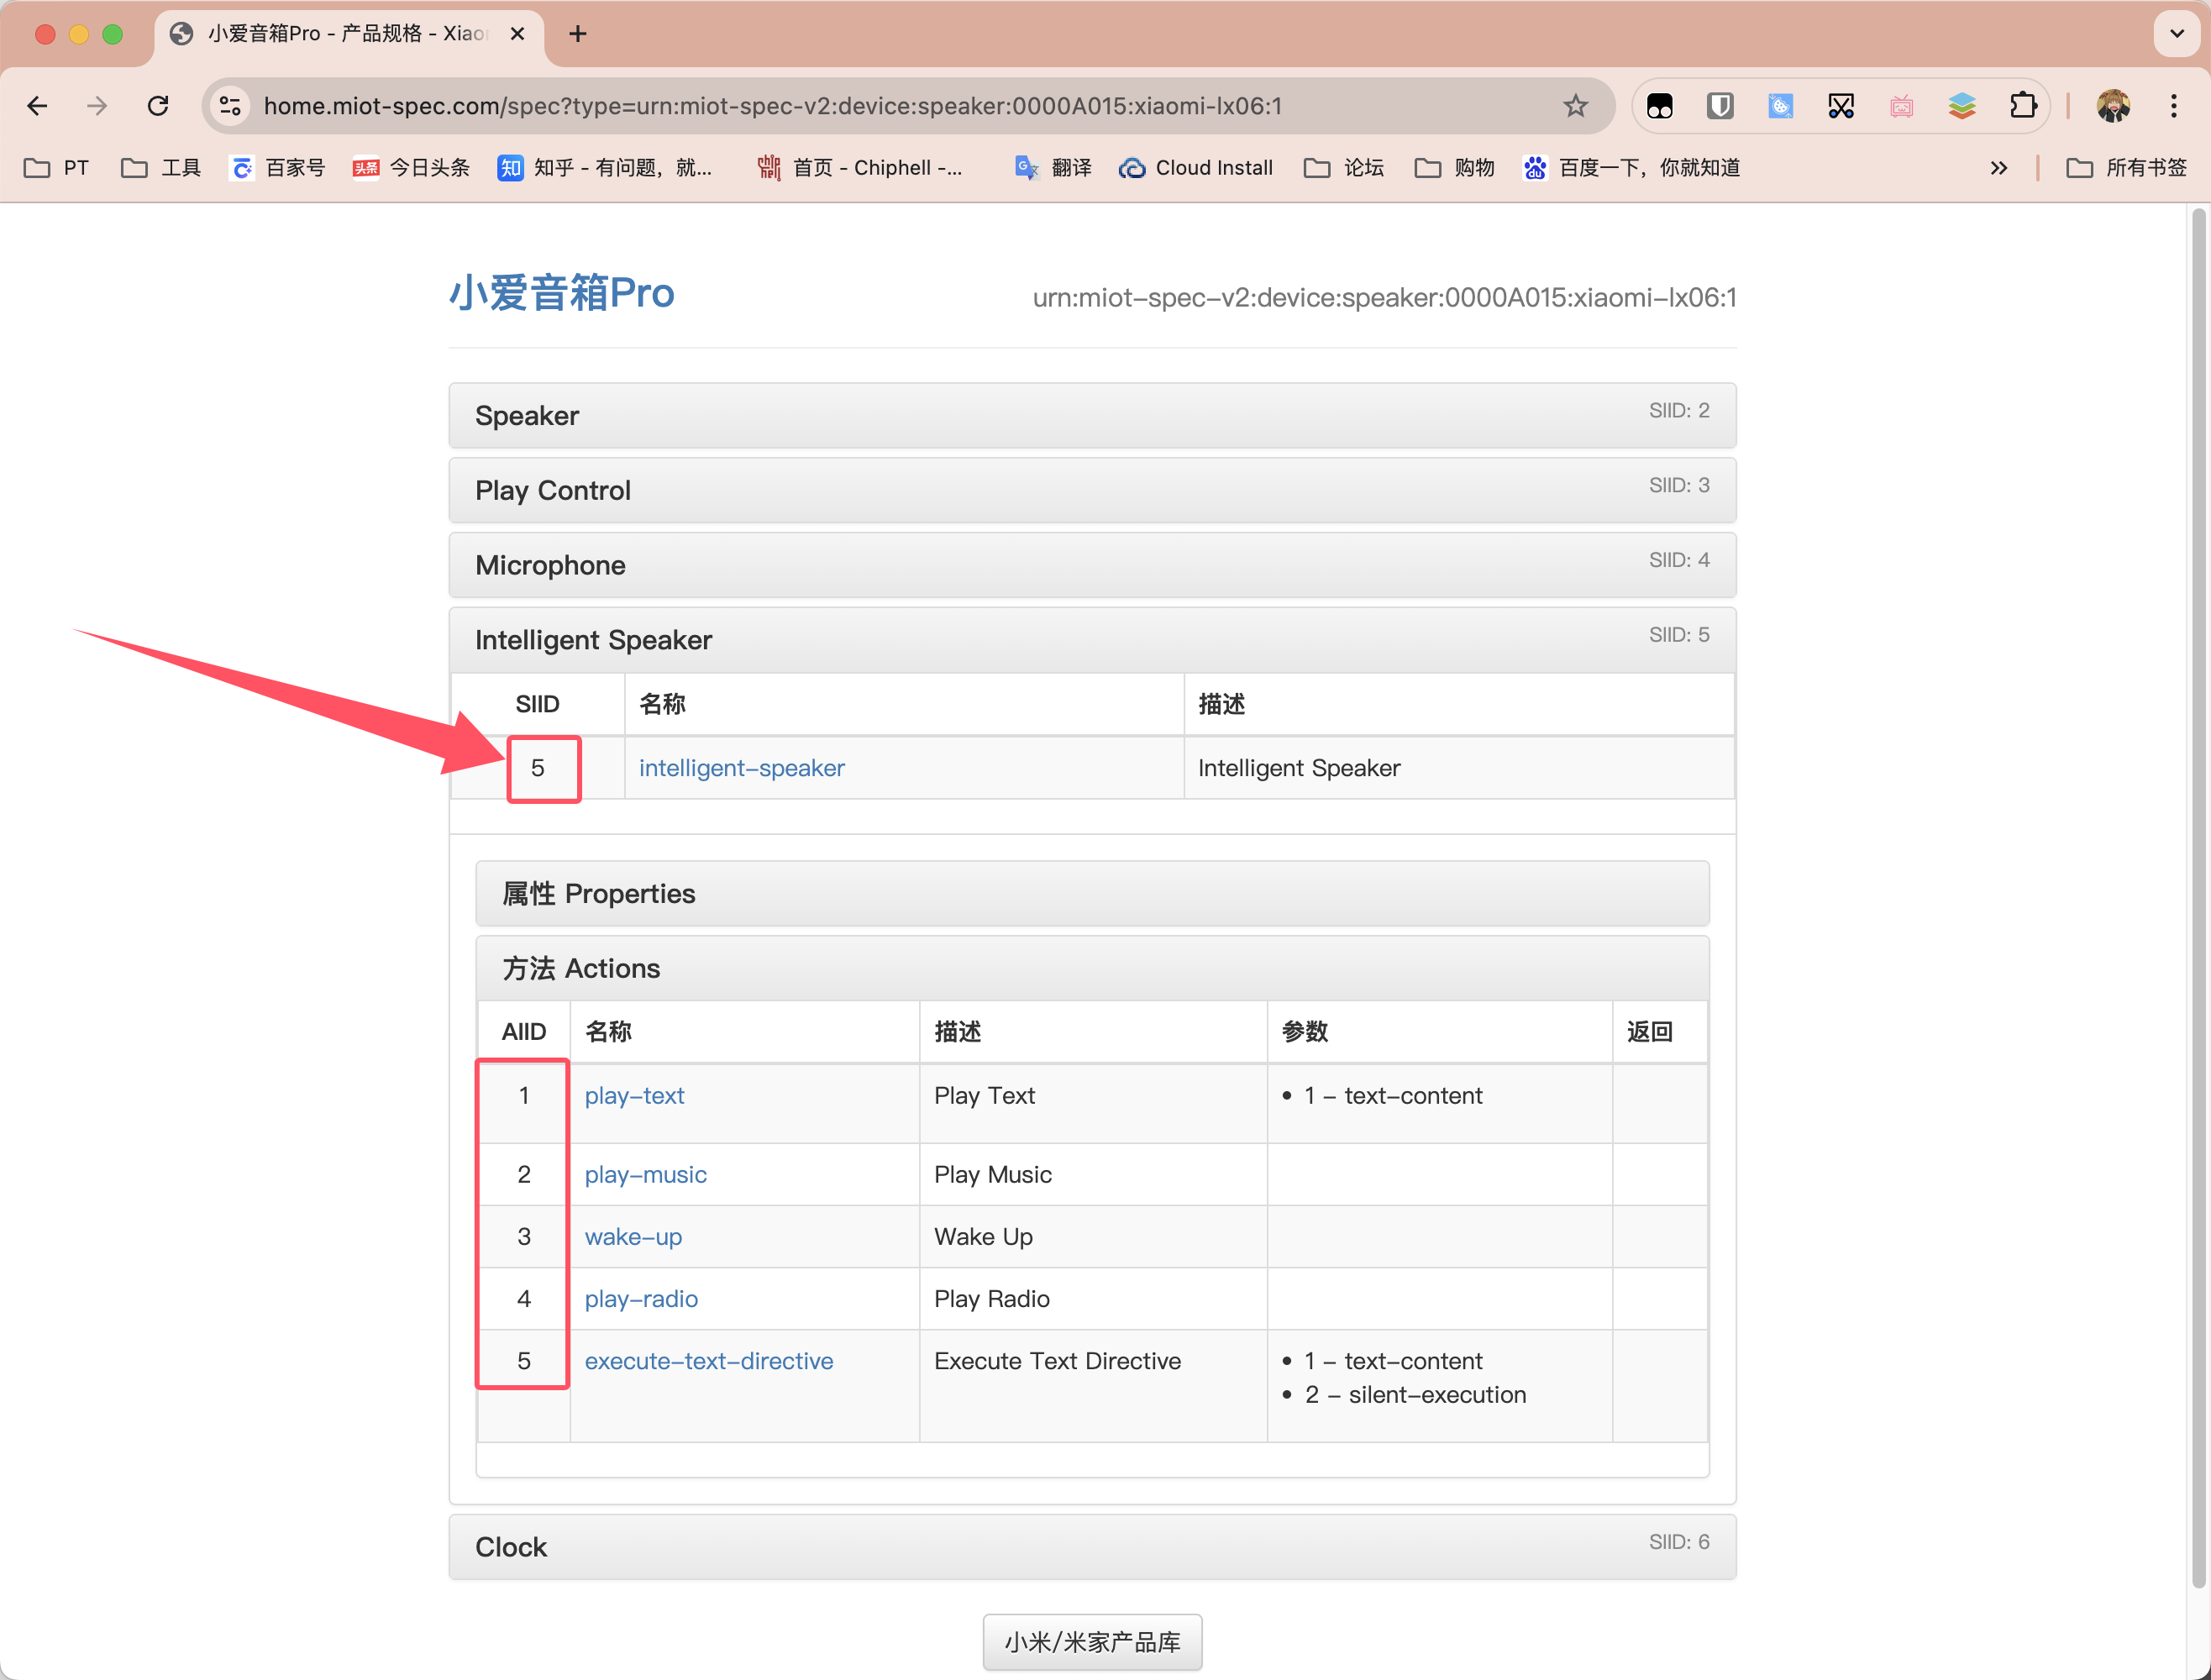Click the 'Wake Up' description cell
Screen dimensions: 2211x1680
tap(1092, 1237)
